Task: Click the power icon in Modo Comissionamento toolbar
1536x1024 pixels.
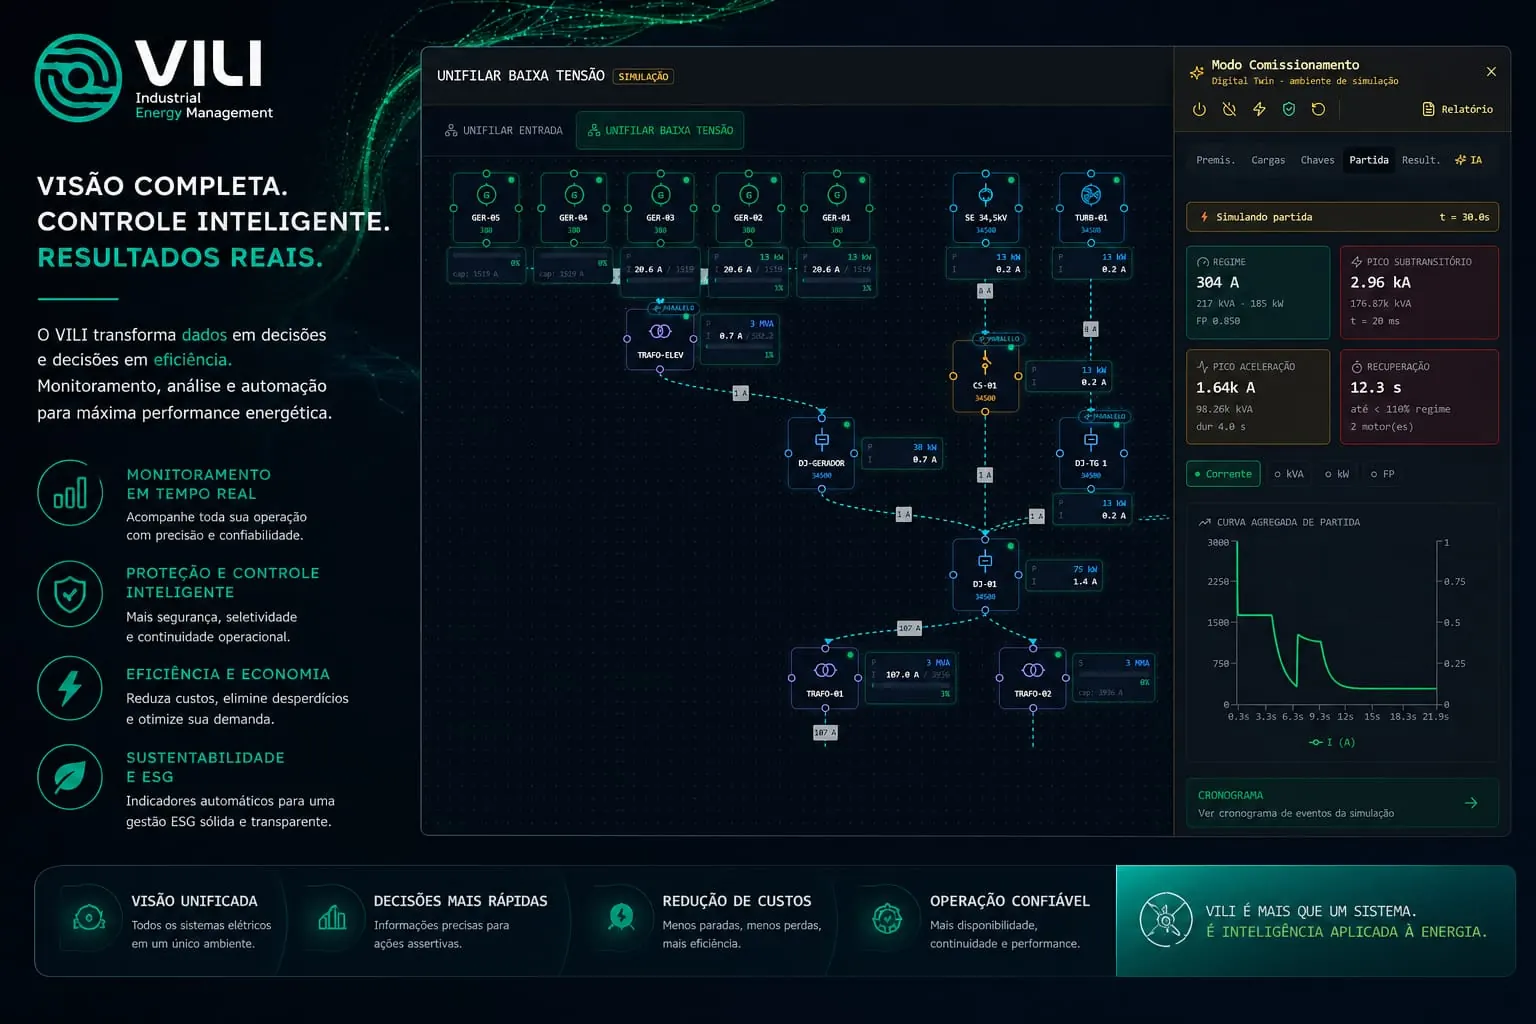Action: 1199,109
